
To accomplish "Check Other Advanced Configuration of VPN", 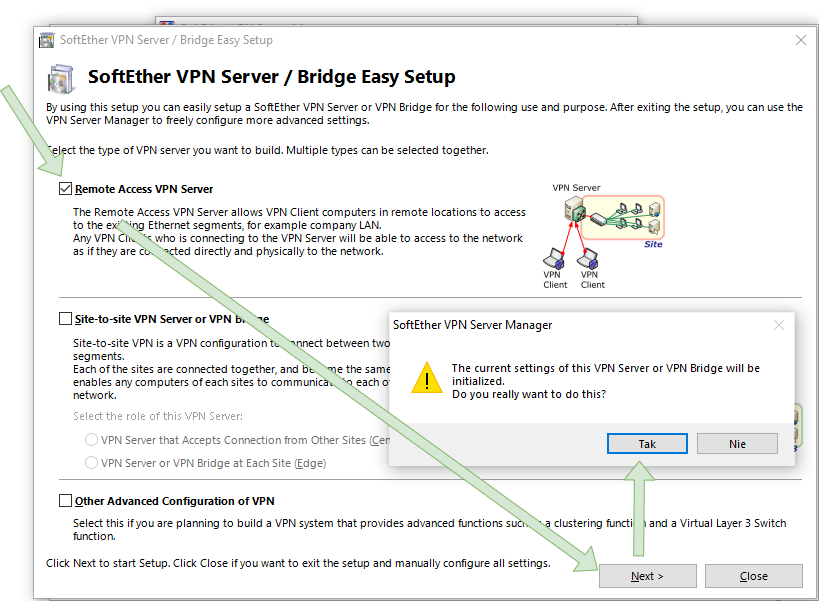I will tap(65, 500).
